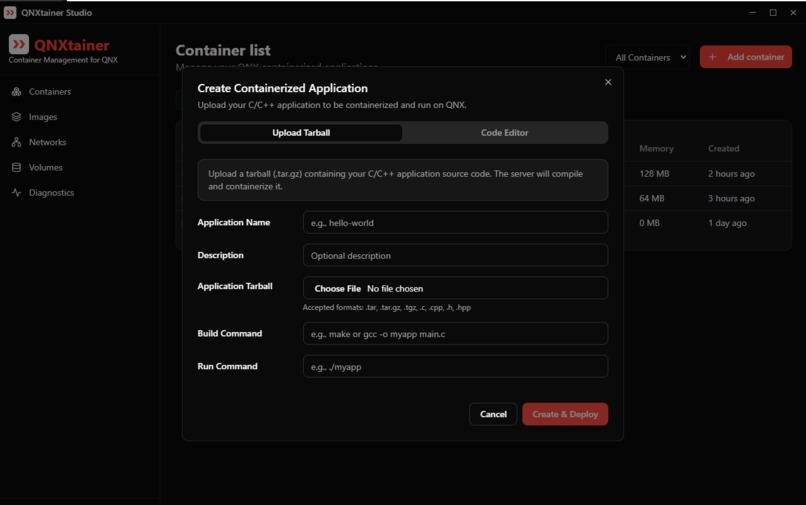Click the Containers sidebar icon

(x=16, y=92)
